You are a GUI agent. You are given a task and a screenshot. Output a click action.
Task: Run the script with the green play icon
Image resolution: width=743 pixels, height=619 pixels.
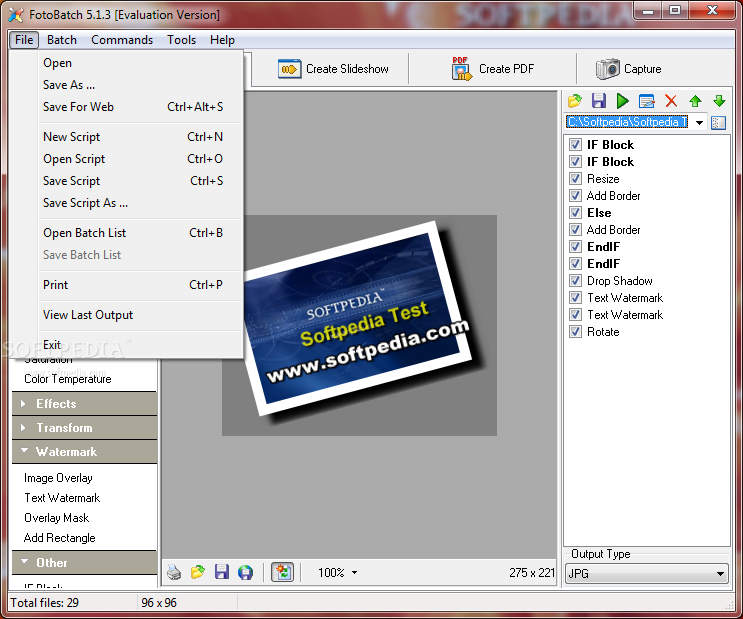point(623,101)
